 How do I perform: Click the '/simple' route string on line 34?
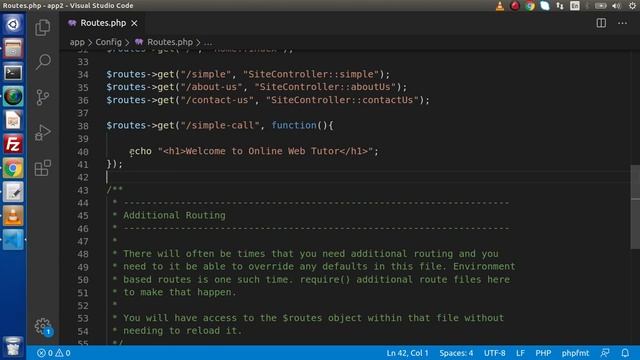206,74
